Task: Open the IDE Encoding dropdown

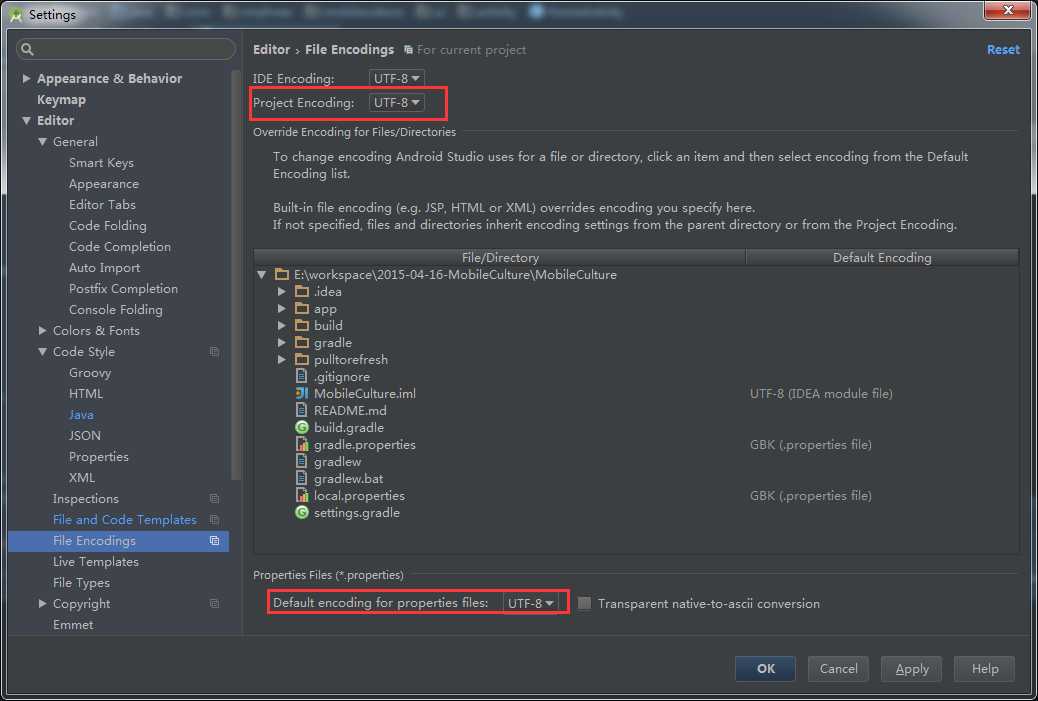Action: (x=396, y=78)
